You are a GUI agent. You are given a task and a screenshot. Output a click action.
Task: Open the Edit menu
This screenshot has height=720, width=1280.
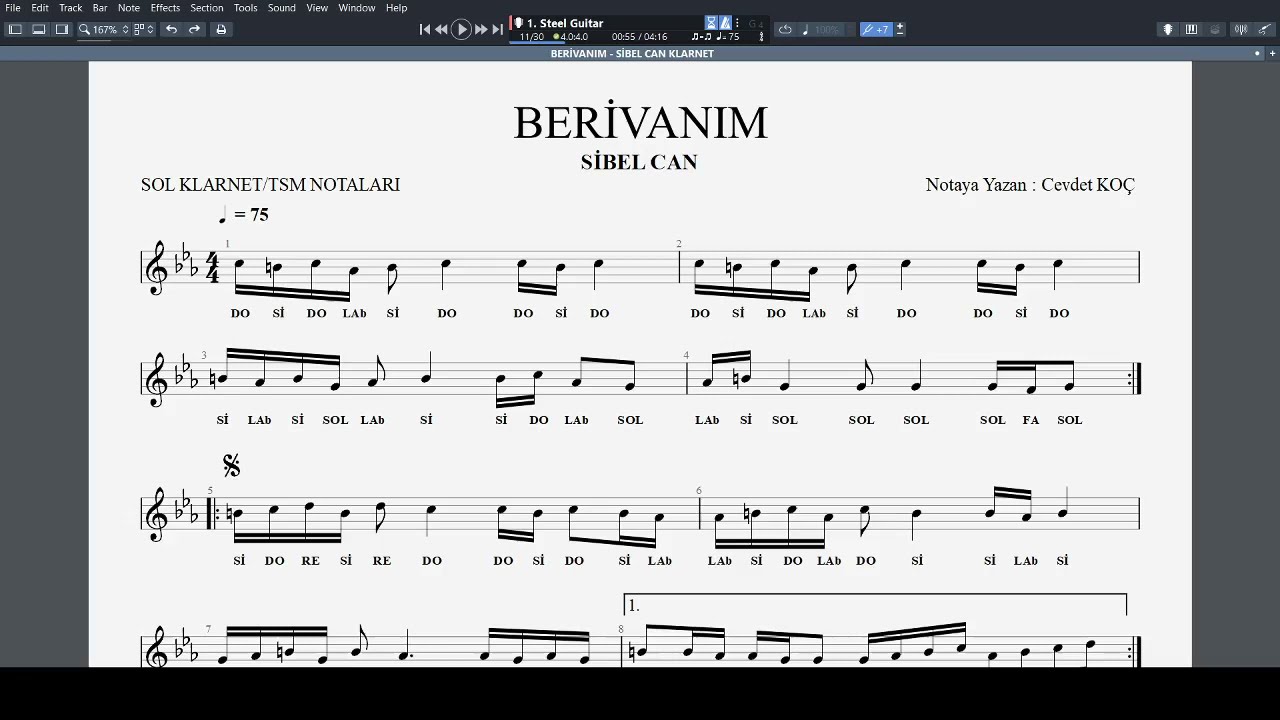tap(40, 8)
